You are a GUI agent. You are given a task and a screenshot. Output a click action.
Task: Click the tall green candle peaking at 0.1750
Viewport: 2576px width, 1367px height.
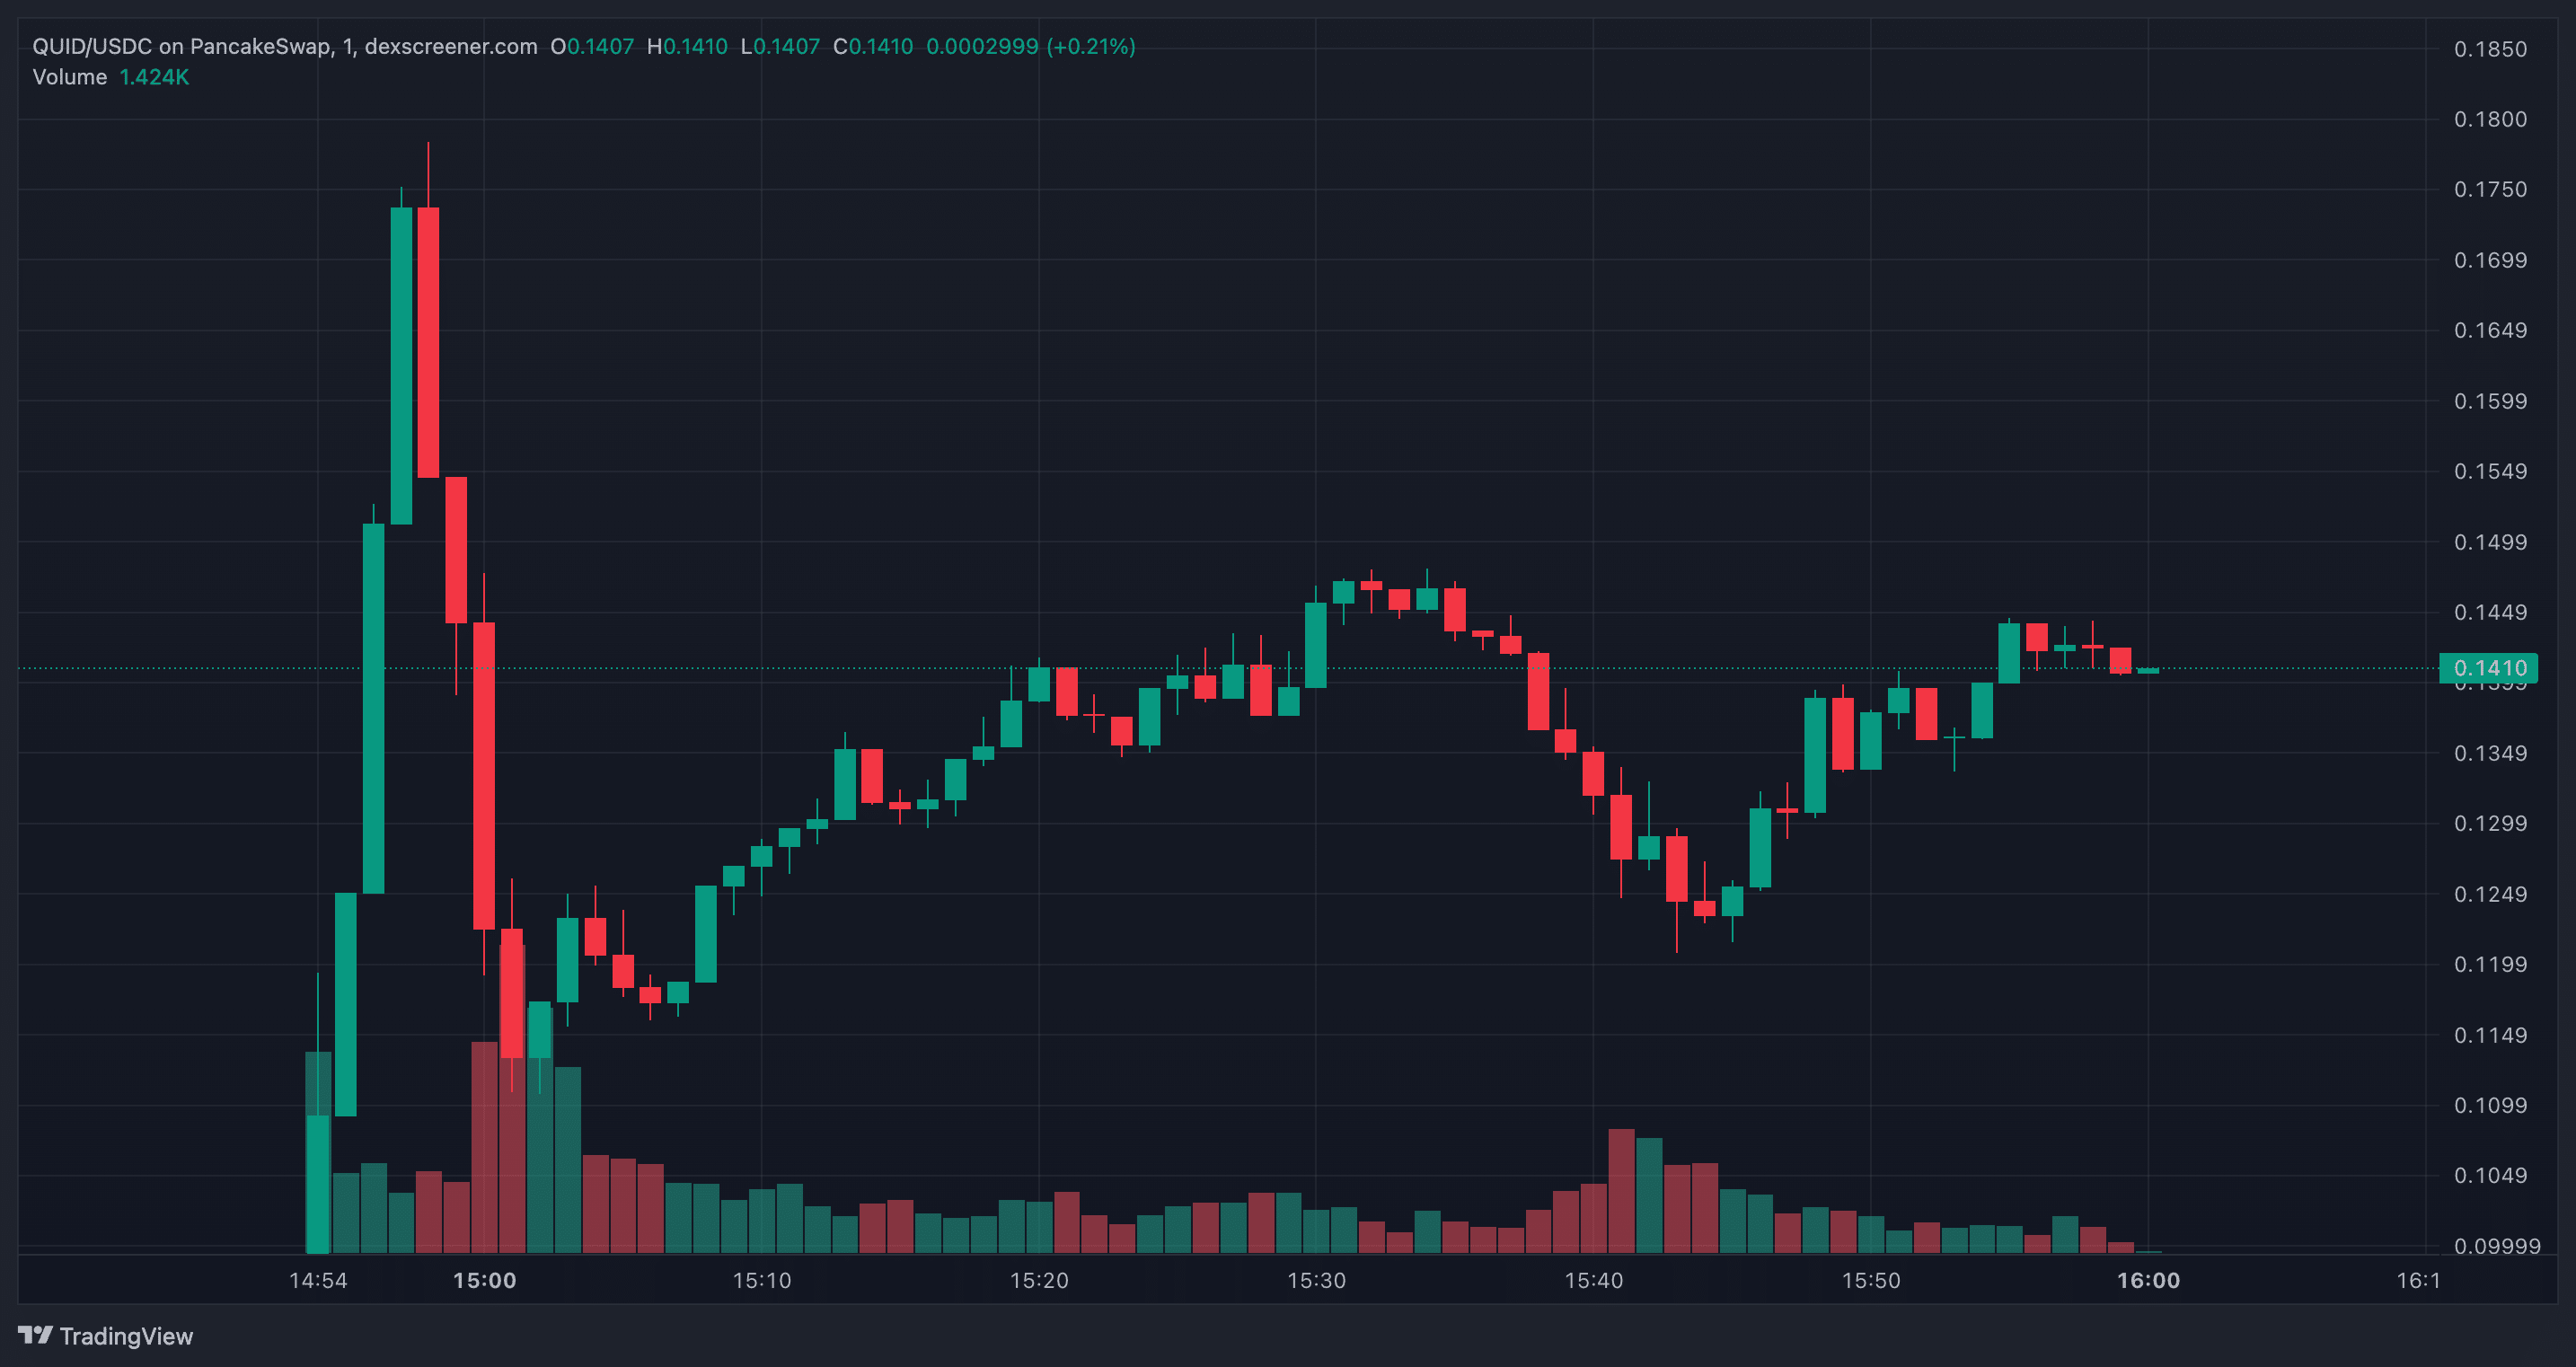pyautogui.click(x=401, y=365)
